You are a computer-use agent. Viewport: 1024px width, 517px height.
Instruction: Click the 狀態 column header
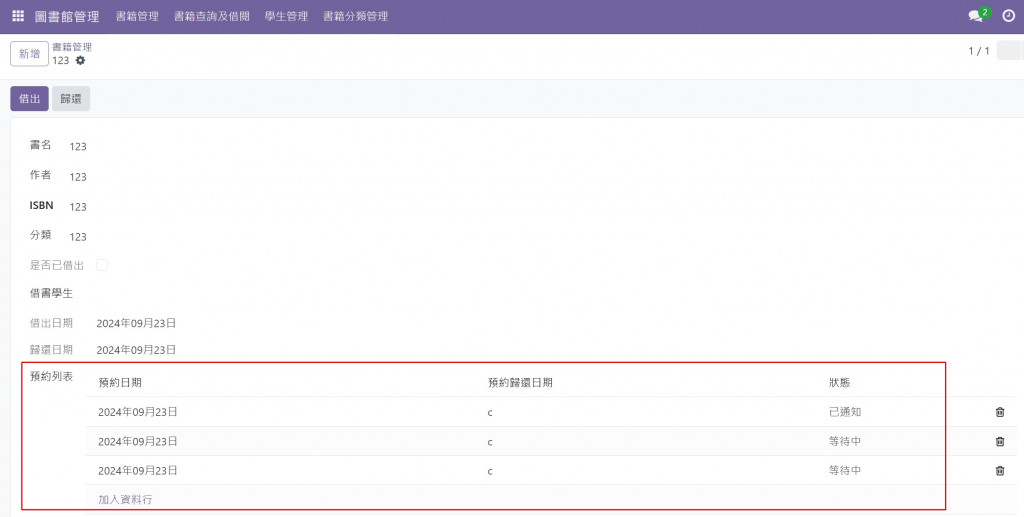(839, 383)
